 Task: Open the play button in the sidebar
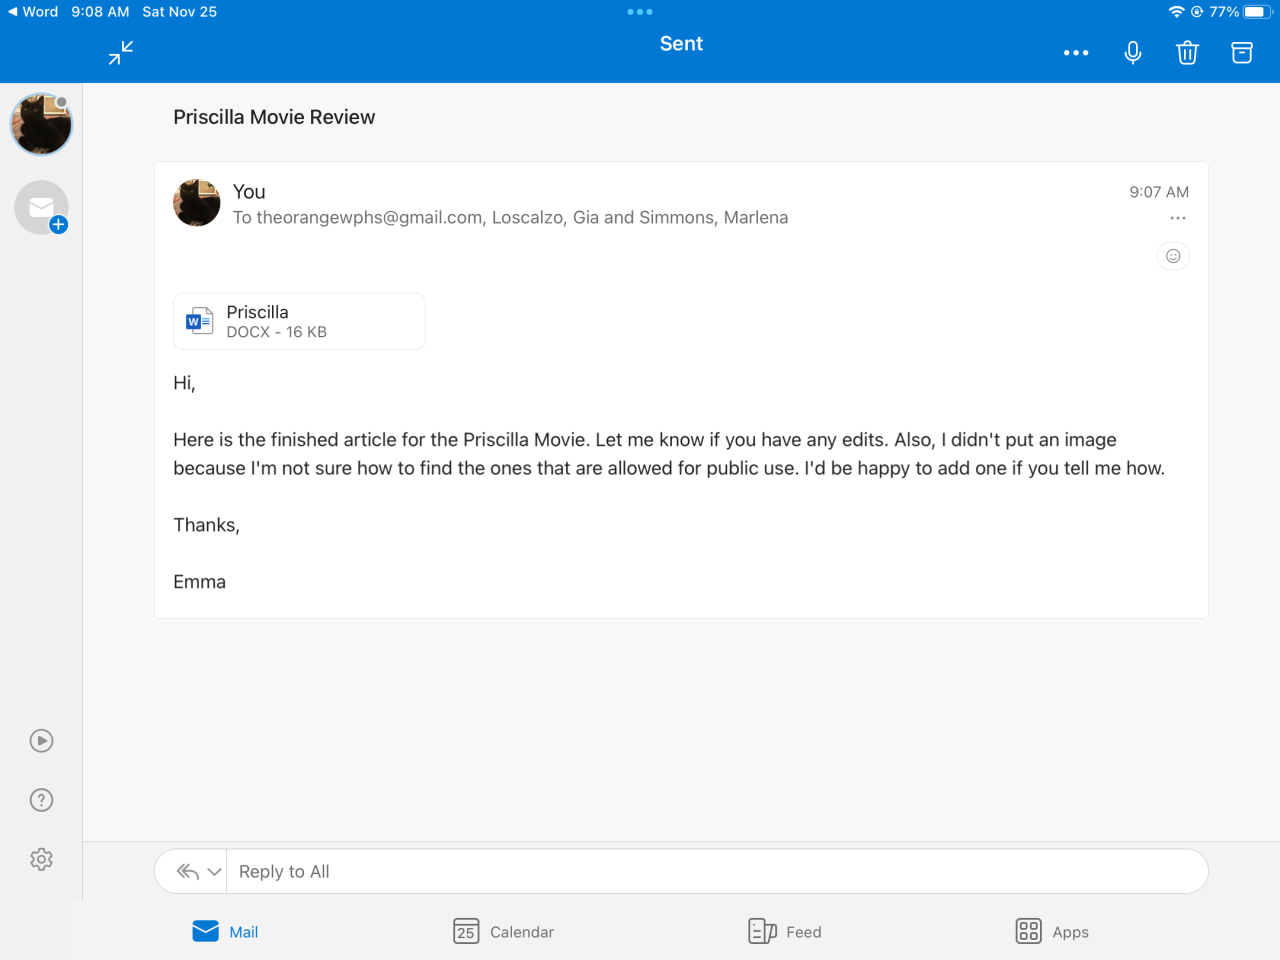[x=41, y=741]
